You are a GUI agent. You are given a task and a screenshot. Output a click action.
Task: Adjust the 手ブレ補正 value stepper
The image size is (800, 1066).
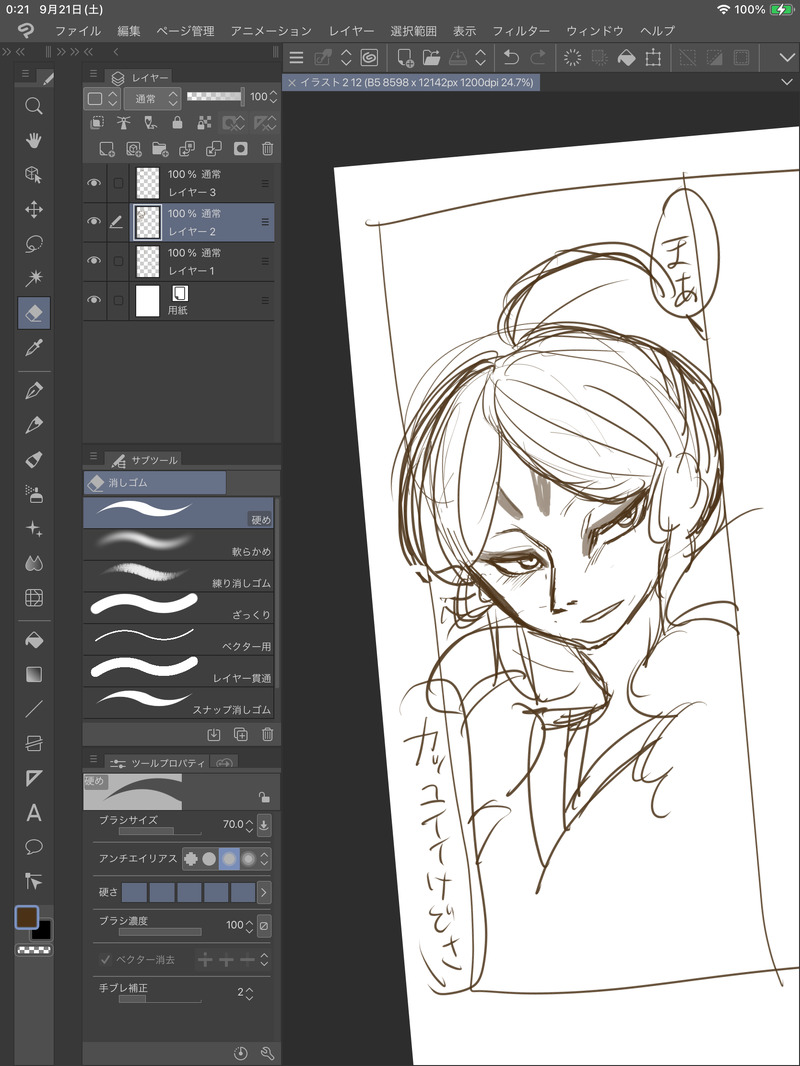click(x=249, y=993)
